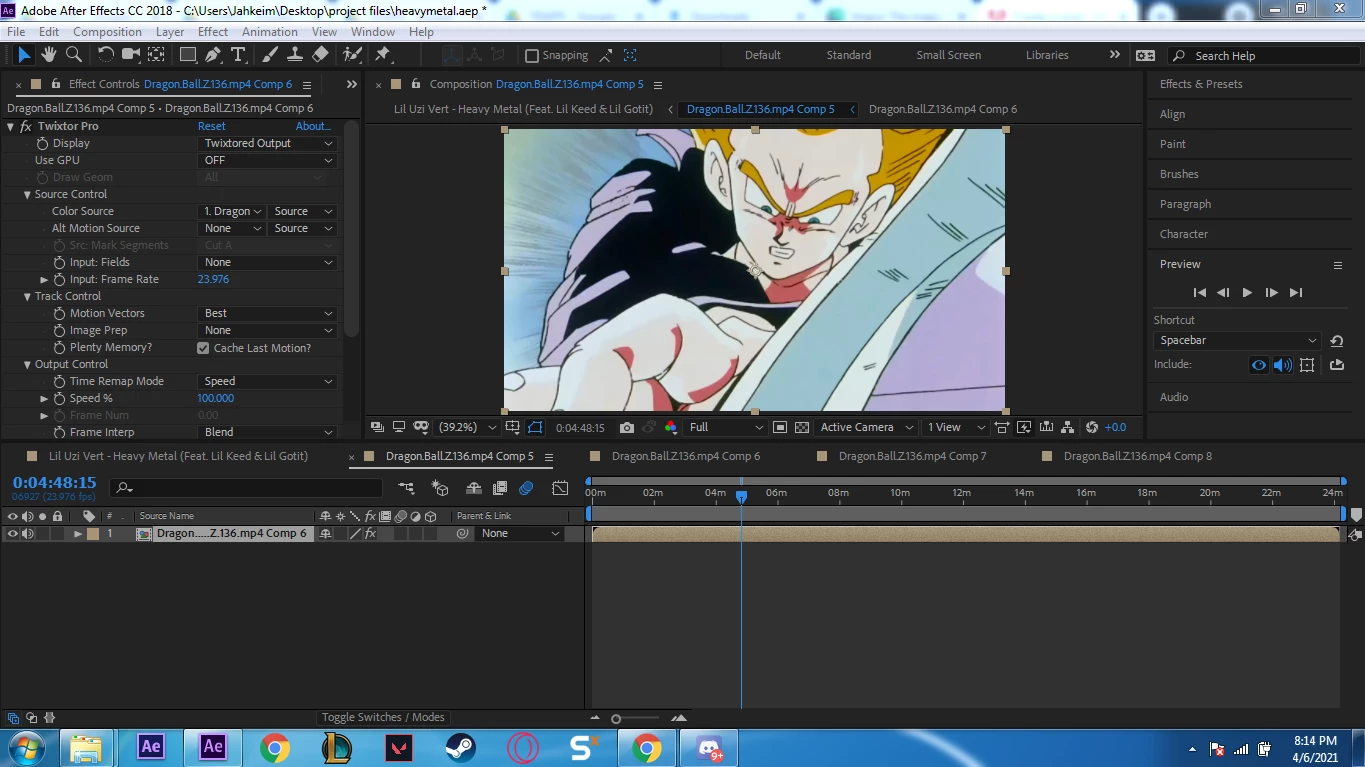This screenshot has width=1365, height=767.
Task: Toggle Twixtor Pro effect fx switch
Action: (x=26, y=127)
